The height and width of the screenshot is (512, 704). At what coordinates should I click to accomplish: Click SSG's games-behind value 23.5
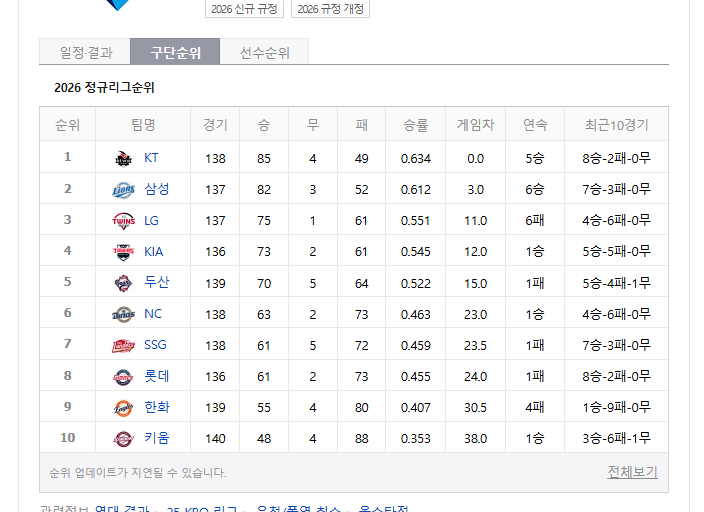point(475,345)
